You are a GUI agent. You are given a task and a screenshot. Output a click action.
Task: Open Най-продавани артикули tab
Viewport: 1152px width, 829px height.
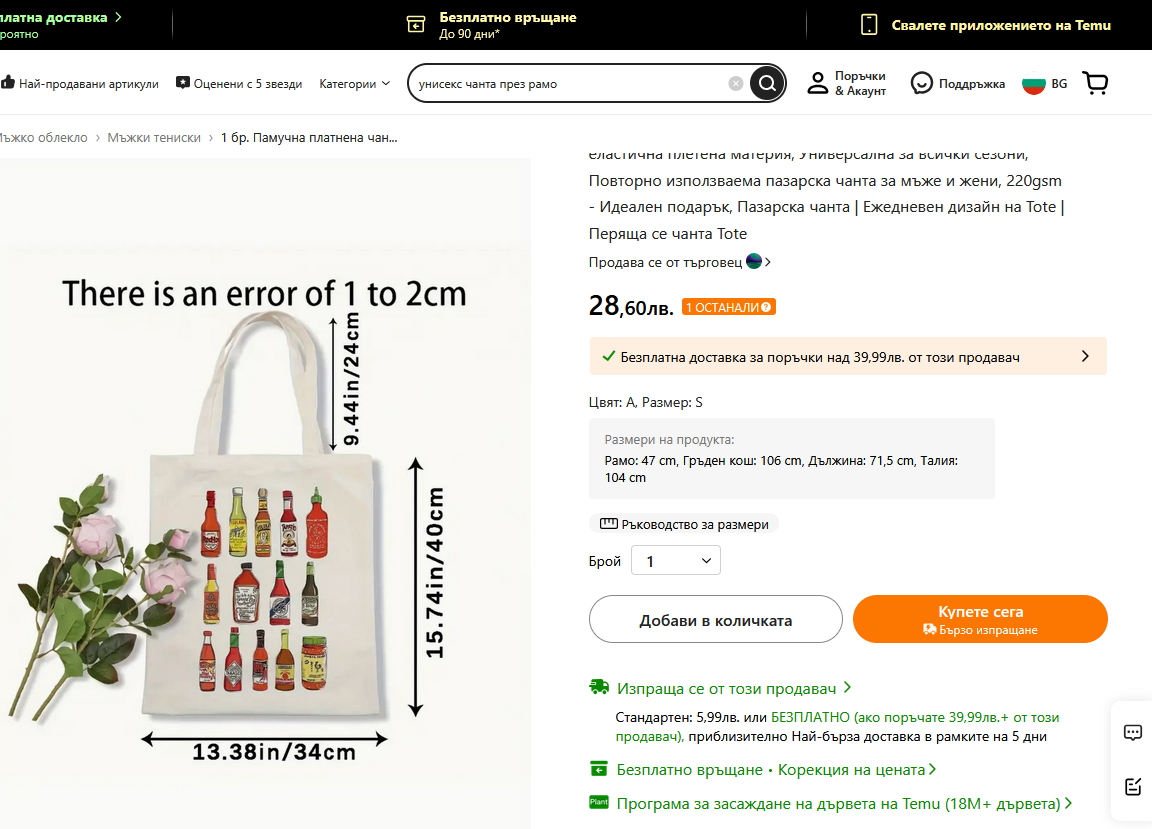(81, 84)
